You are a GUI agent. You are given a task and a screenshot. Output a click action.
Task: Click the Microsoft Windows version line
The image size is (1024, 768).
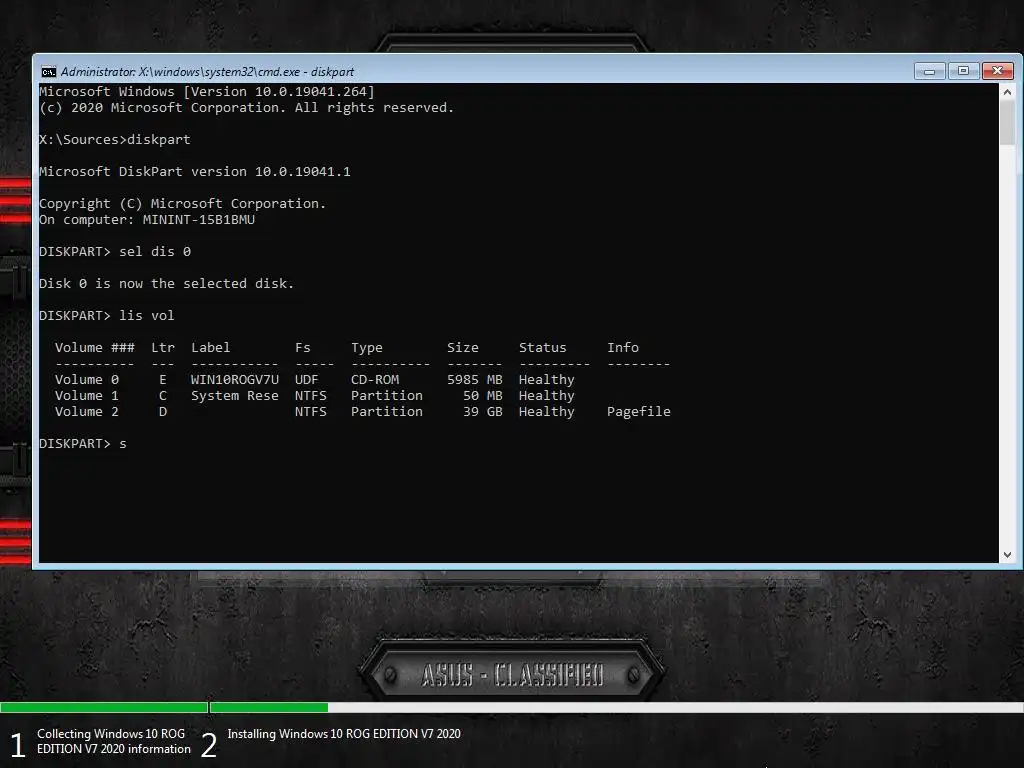click(207, 91)
